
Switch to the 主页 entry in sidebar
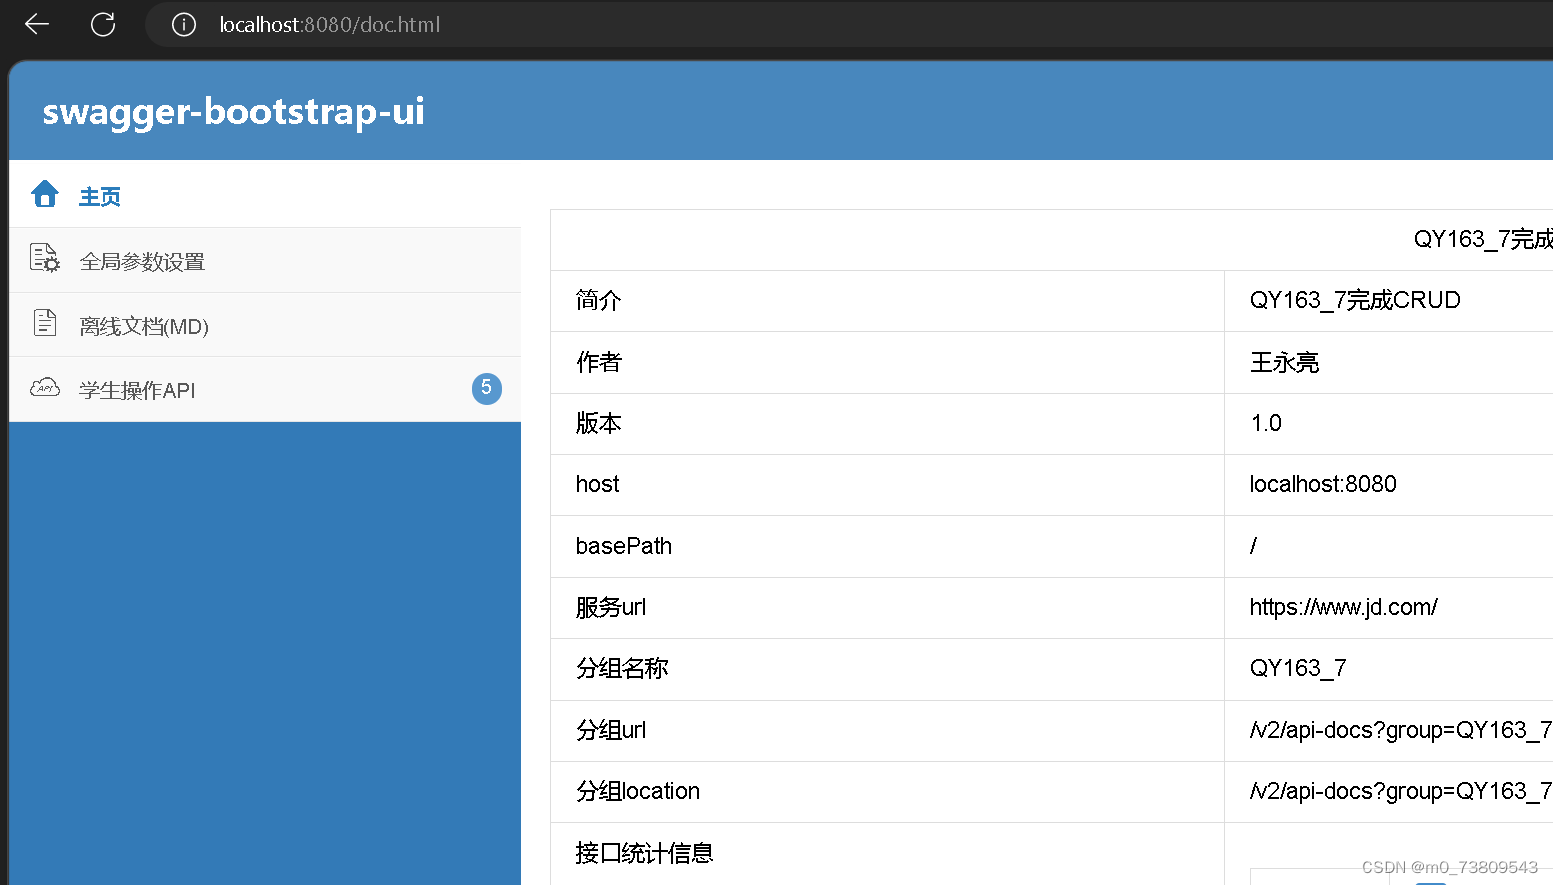pyautogui.click(x=99, y=195)
